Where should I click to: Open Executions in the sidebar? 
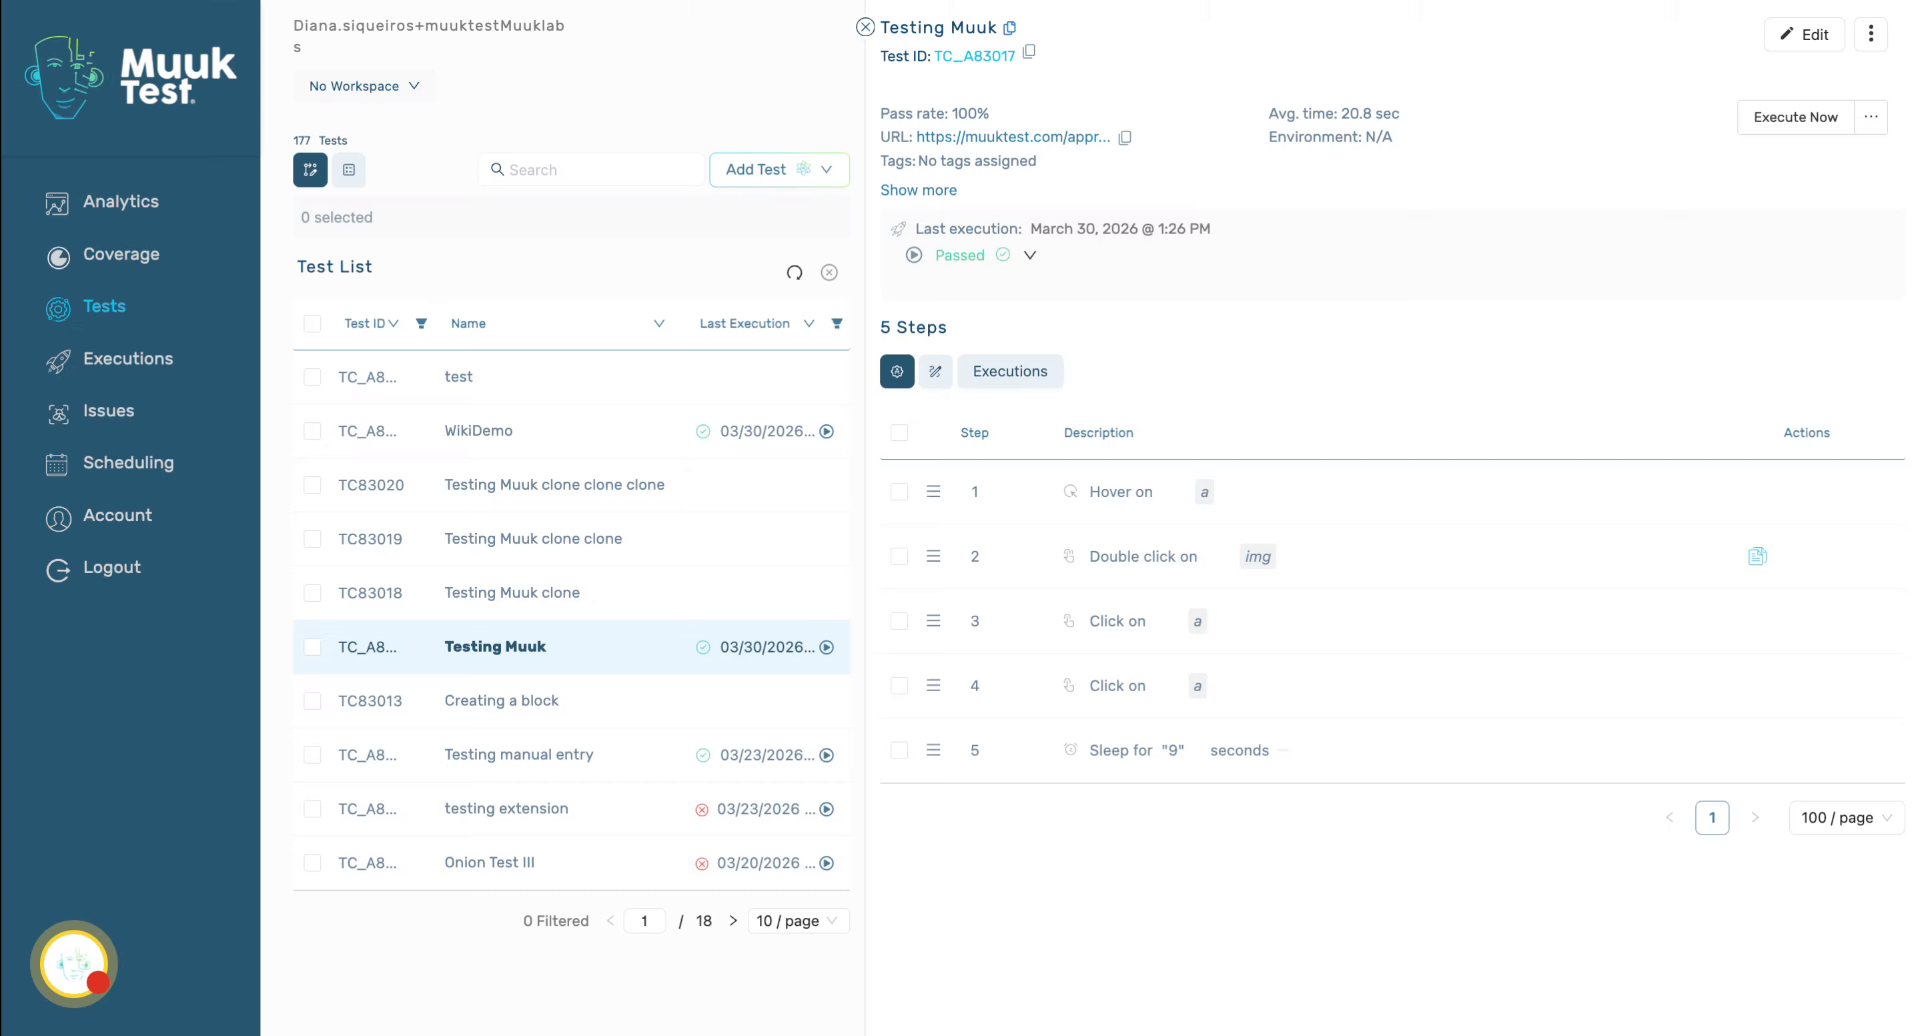pyautogui.click(x=109, y=359)
